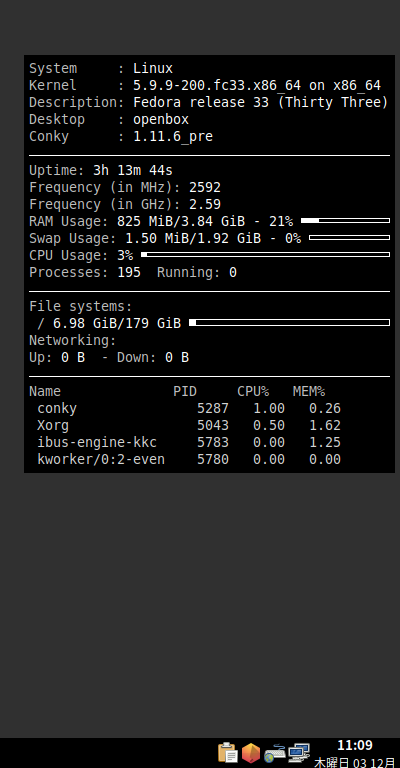Click the Conky version 1.11.6_pre
The image size is (400, 768).
click(173, 137)
